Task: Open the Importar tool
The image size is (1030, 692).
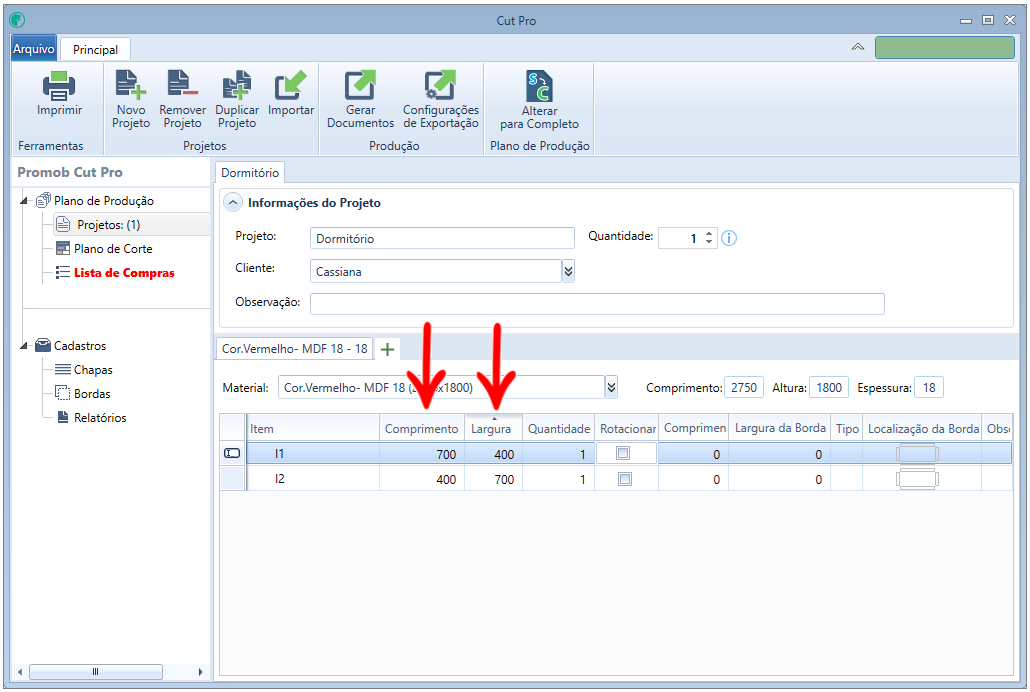Action: (290, 93)
